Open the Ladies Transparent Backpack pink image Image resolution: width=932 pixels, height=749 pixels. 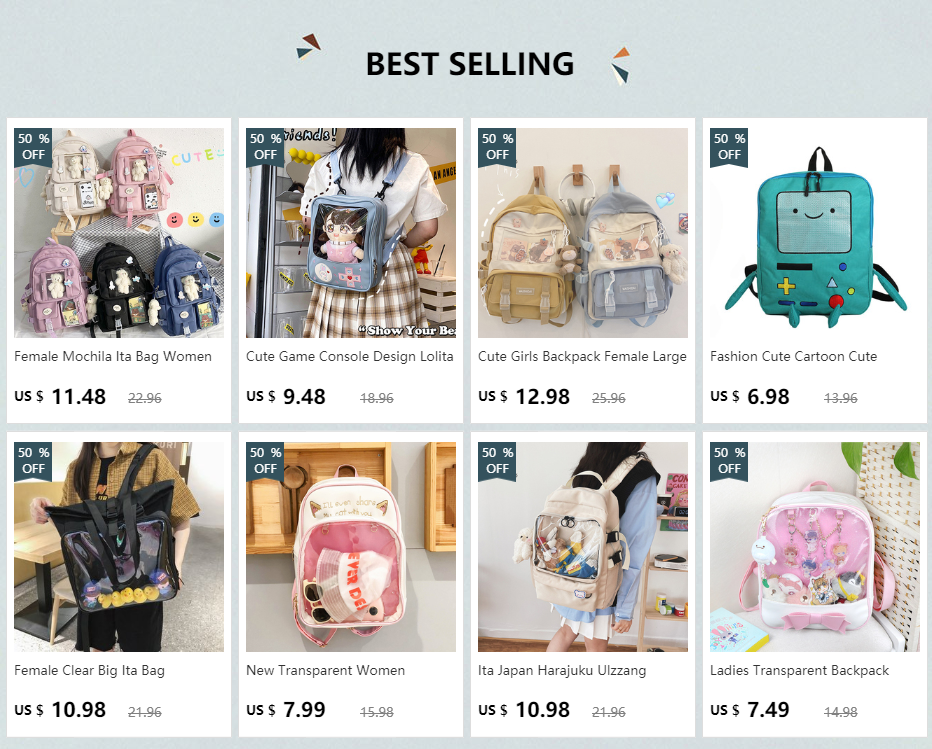814,546
